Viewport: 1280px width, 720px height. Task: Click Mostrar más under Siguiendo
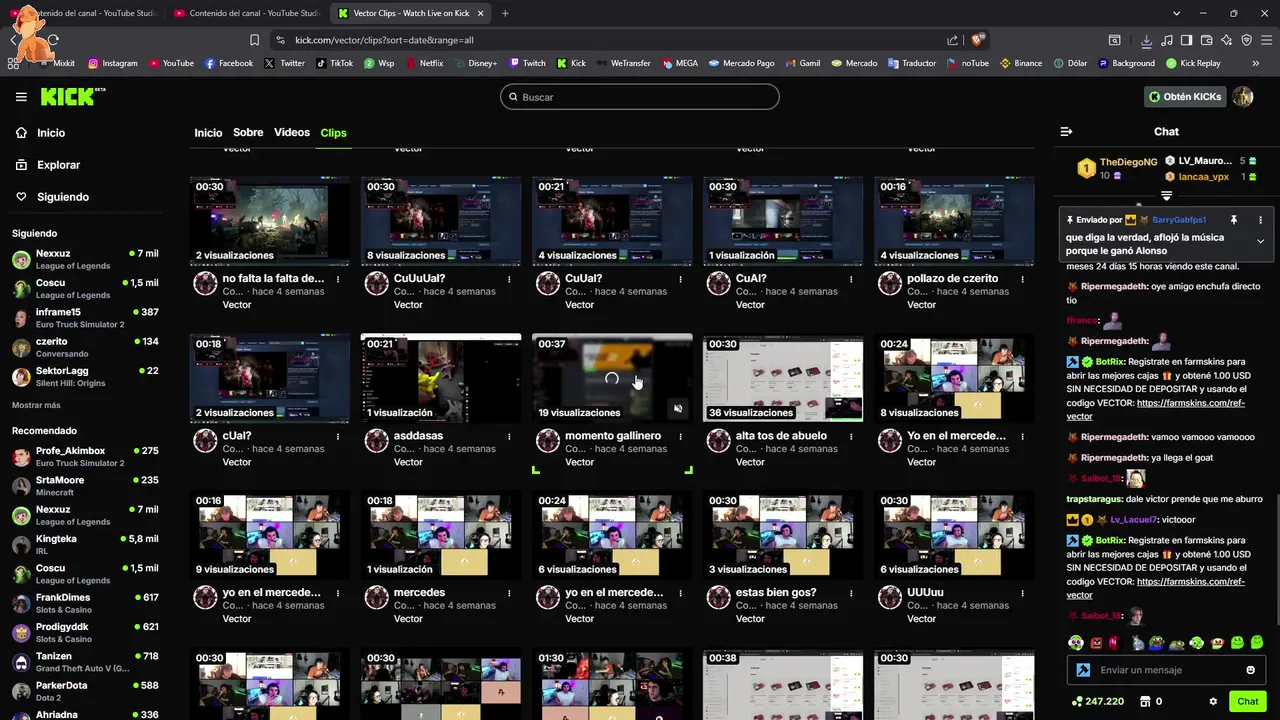click(36, 405)
